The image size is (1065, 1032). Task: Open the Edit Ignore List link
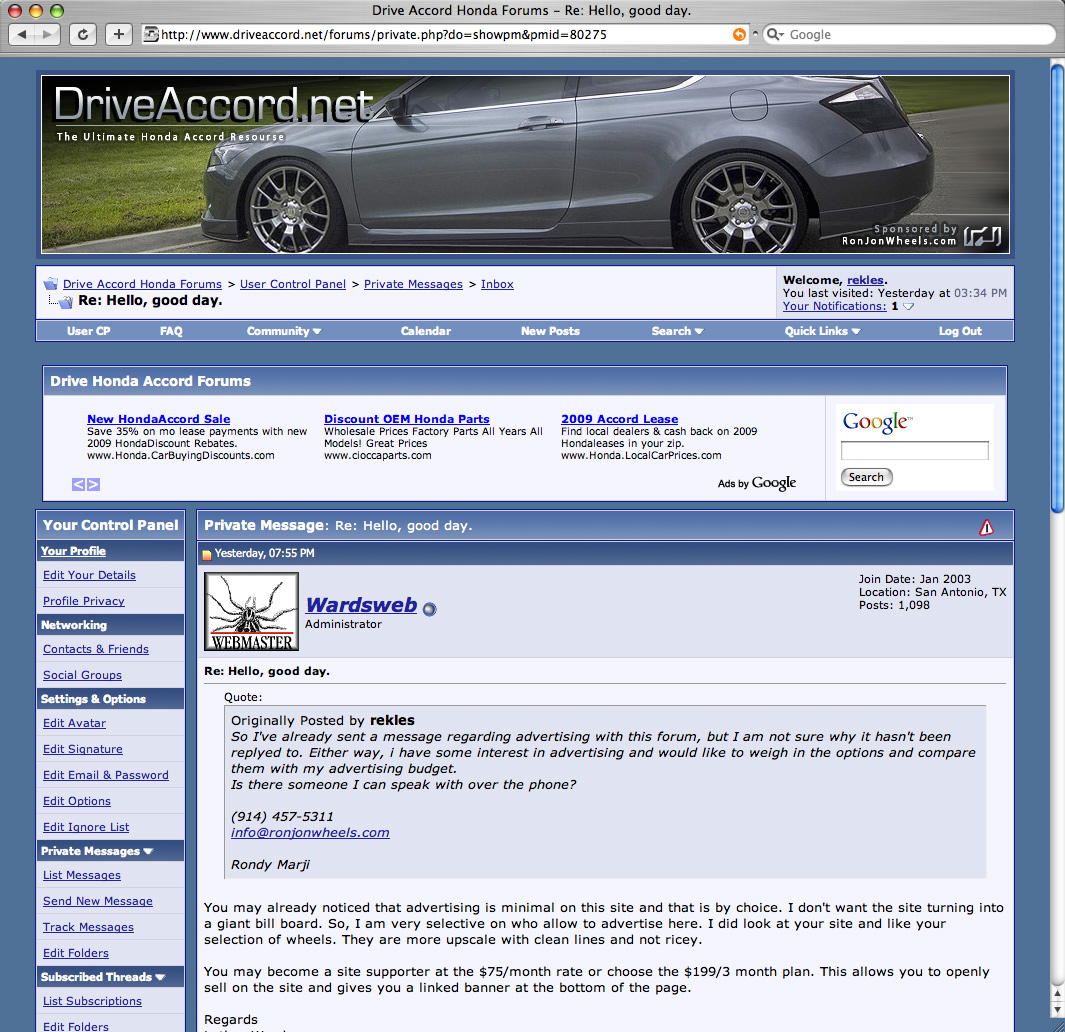click(x=86, y=827)
